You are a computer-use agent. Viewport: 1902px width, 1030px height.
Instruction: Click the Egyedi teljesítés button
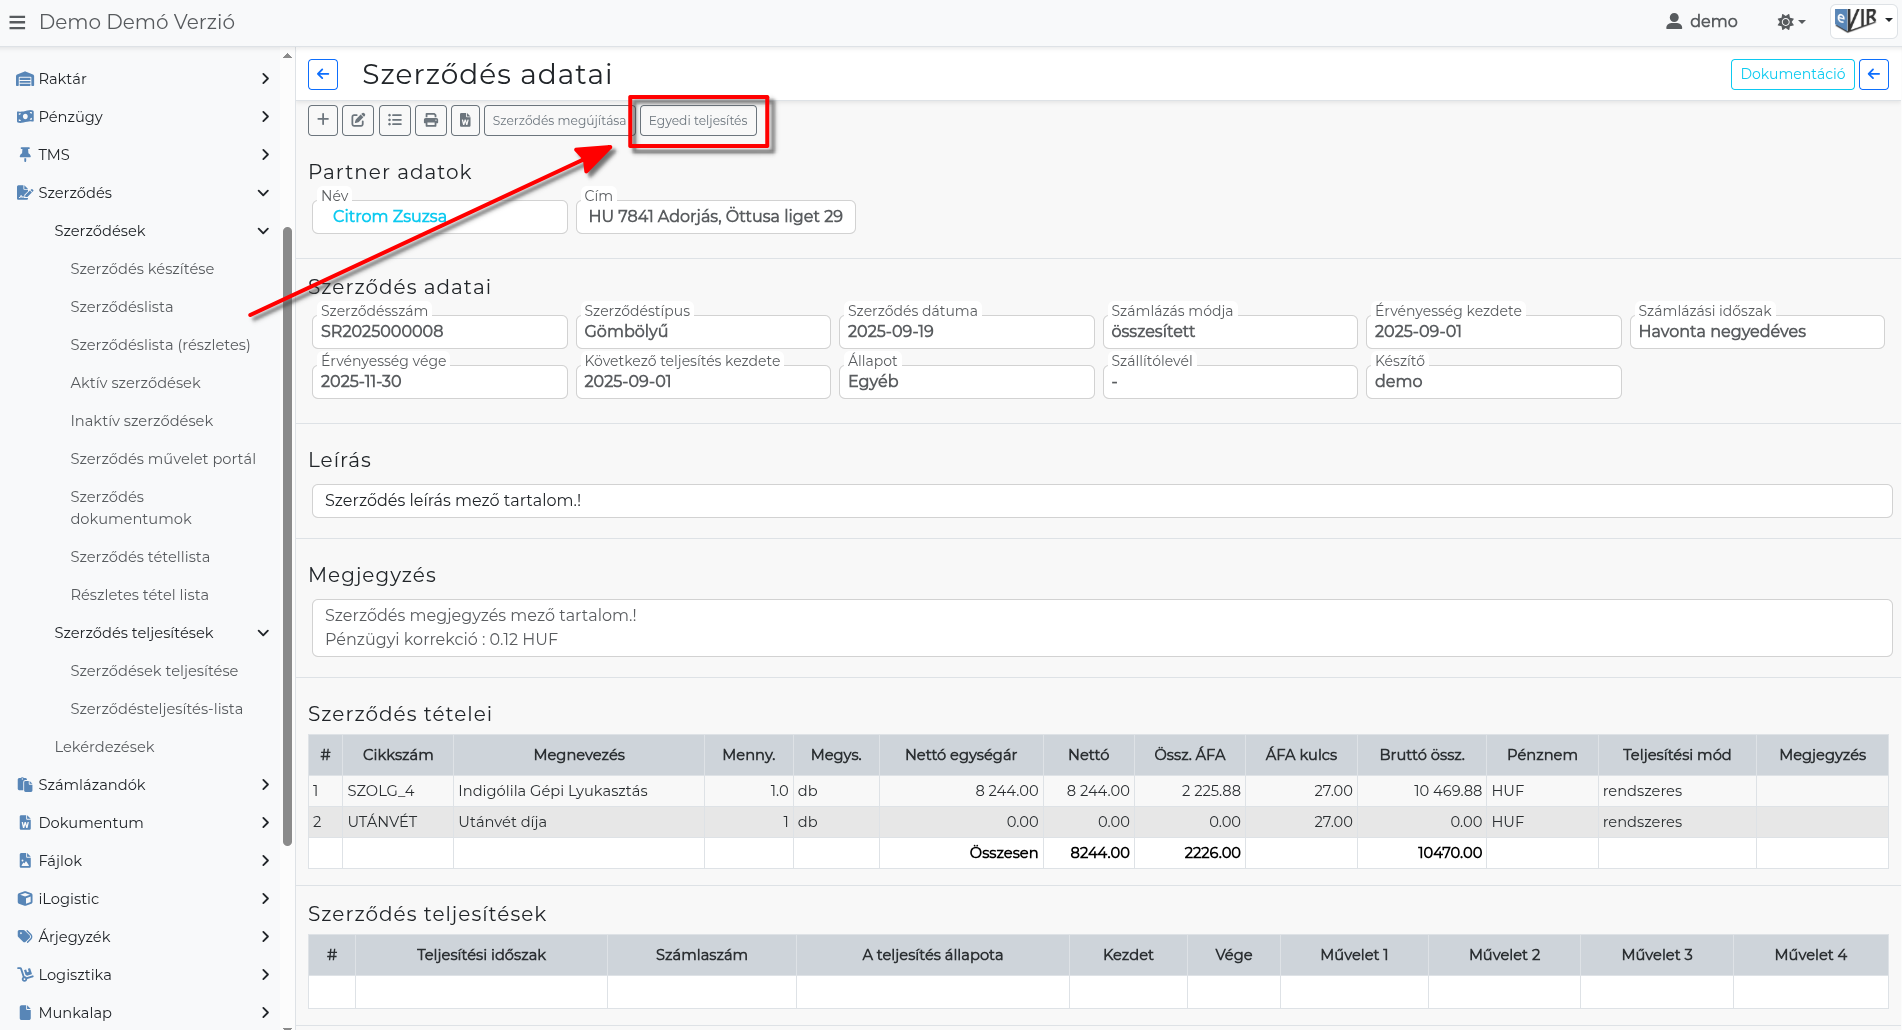[698, 120]
